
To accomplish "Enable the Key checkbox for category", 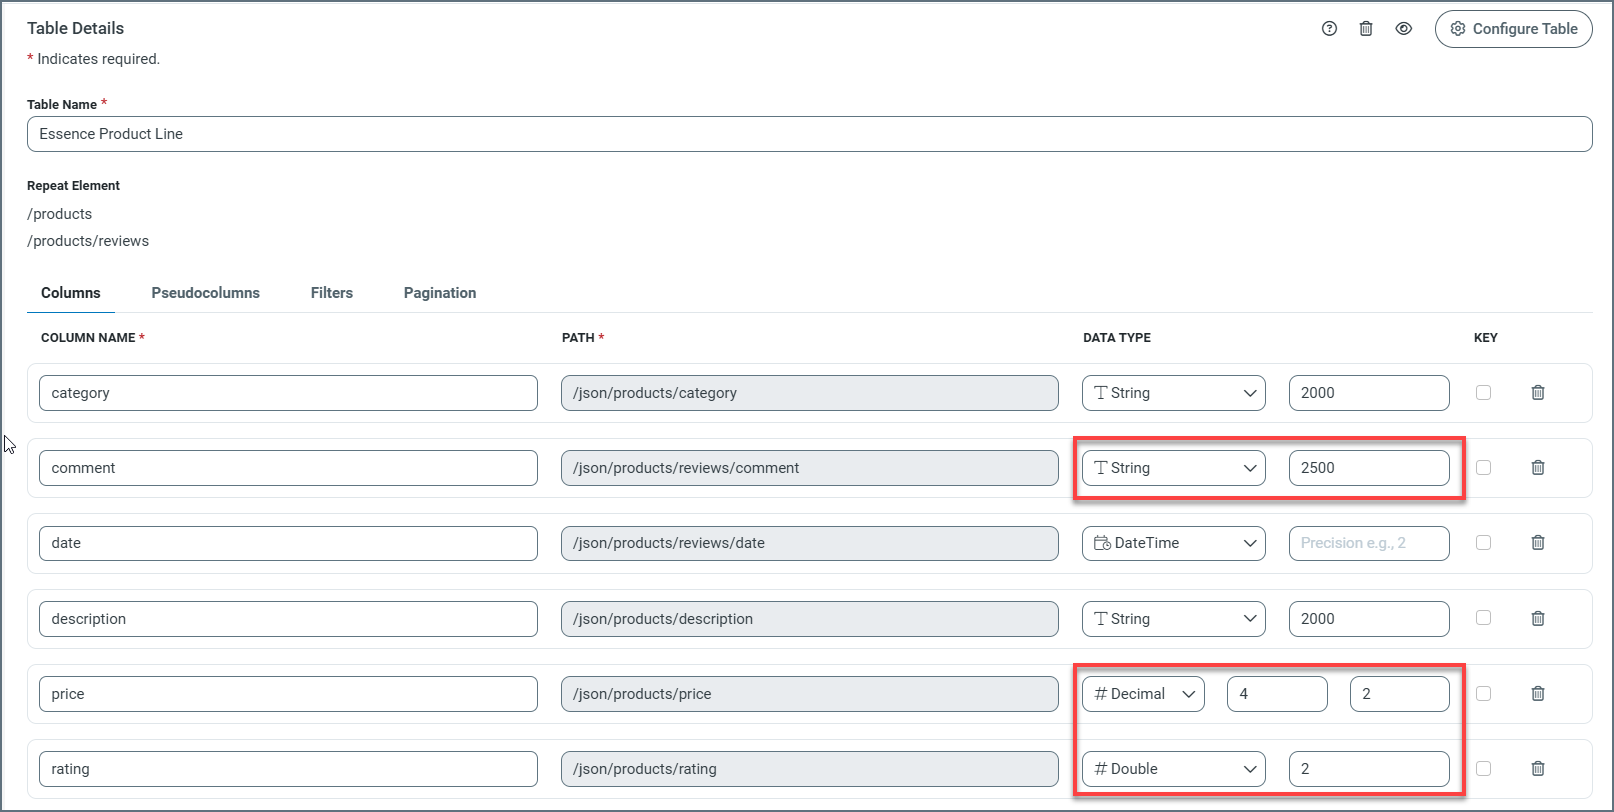I will click(x=1483, y=393).
